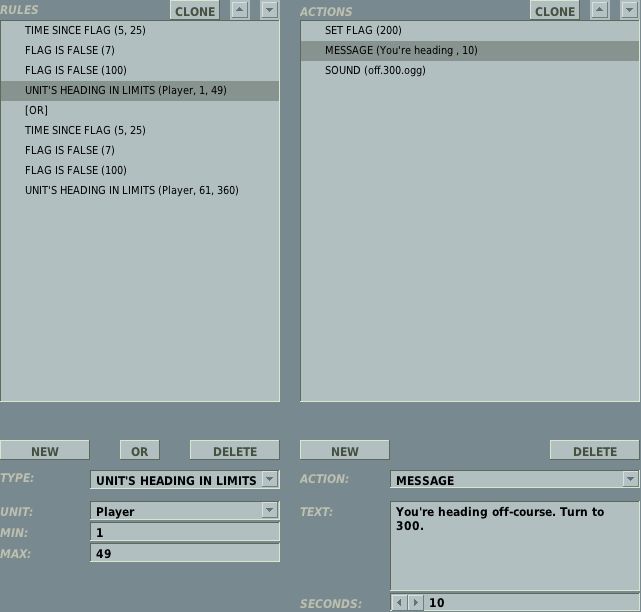Select the MESSAGE (You're heading , 10) action
This screenshot has width=641, height=612.
click(470, 50)
